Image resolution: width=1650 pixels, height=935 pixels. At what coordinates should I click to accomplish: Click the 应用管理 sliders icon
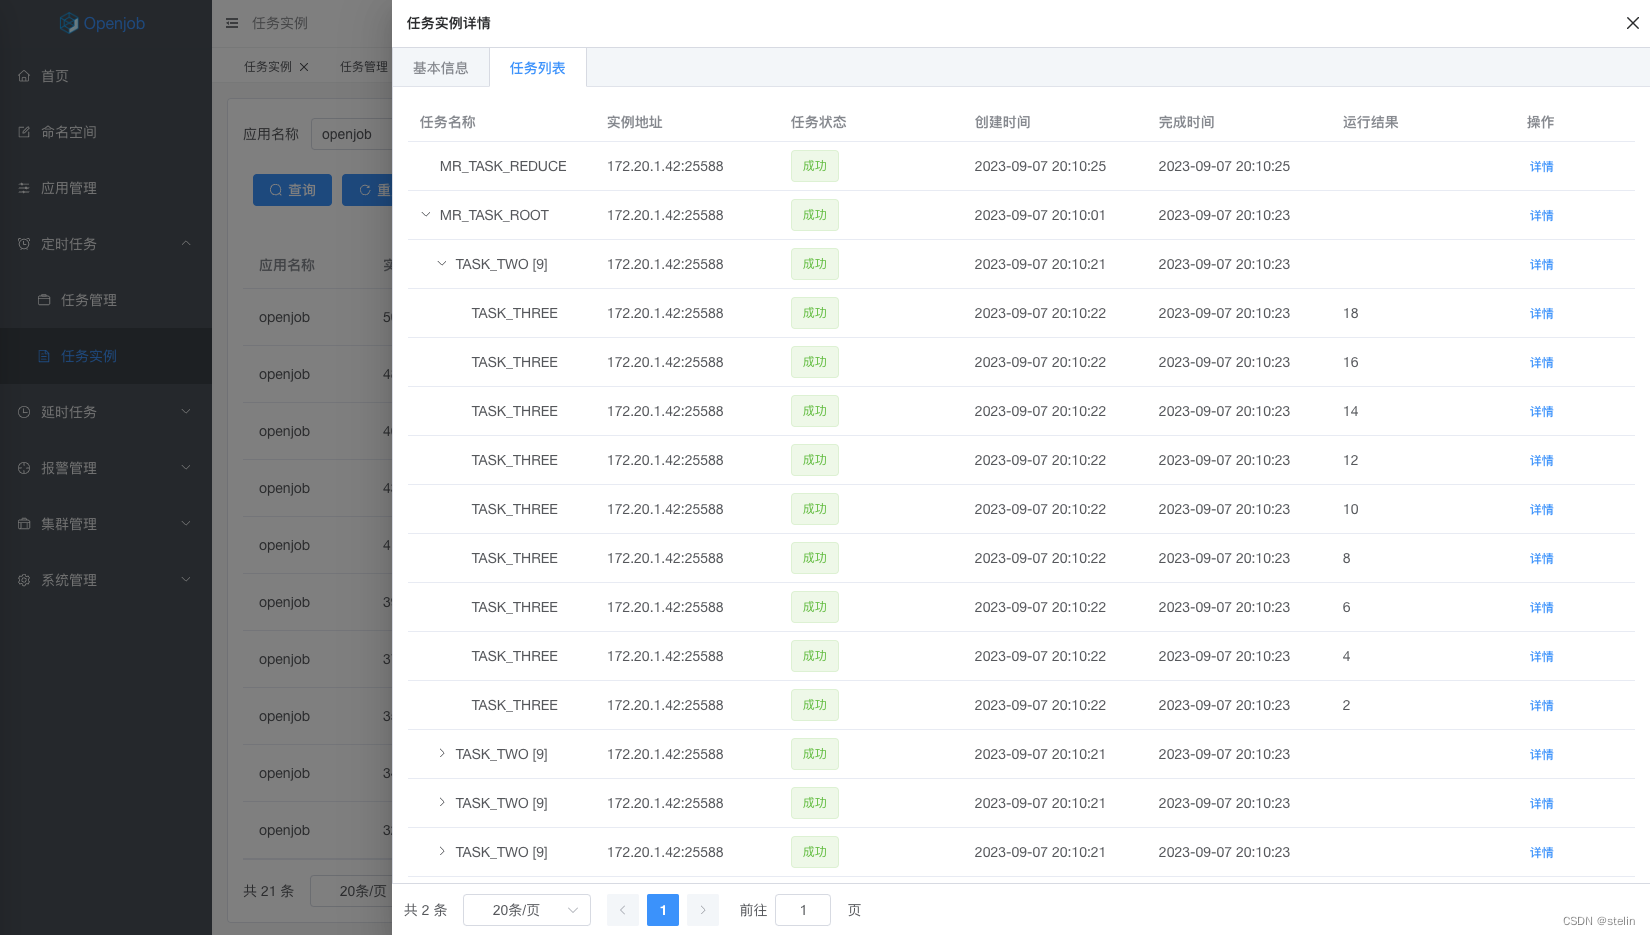[x=24, y=188]
